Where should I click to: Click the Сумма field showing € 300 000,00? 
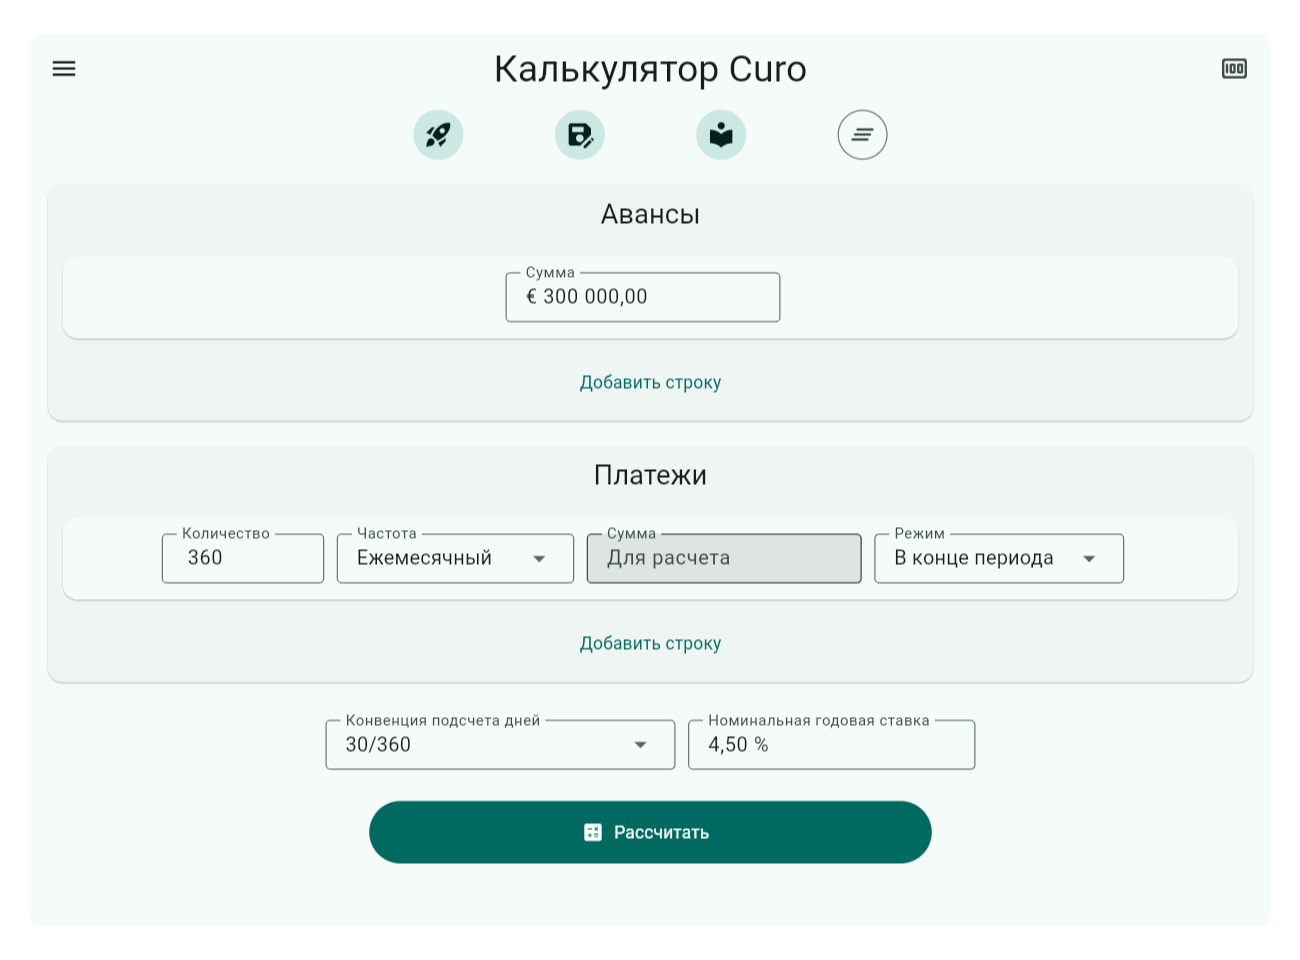click(642, 296)
